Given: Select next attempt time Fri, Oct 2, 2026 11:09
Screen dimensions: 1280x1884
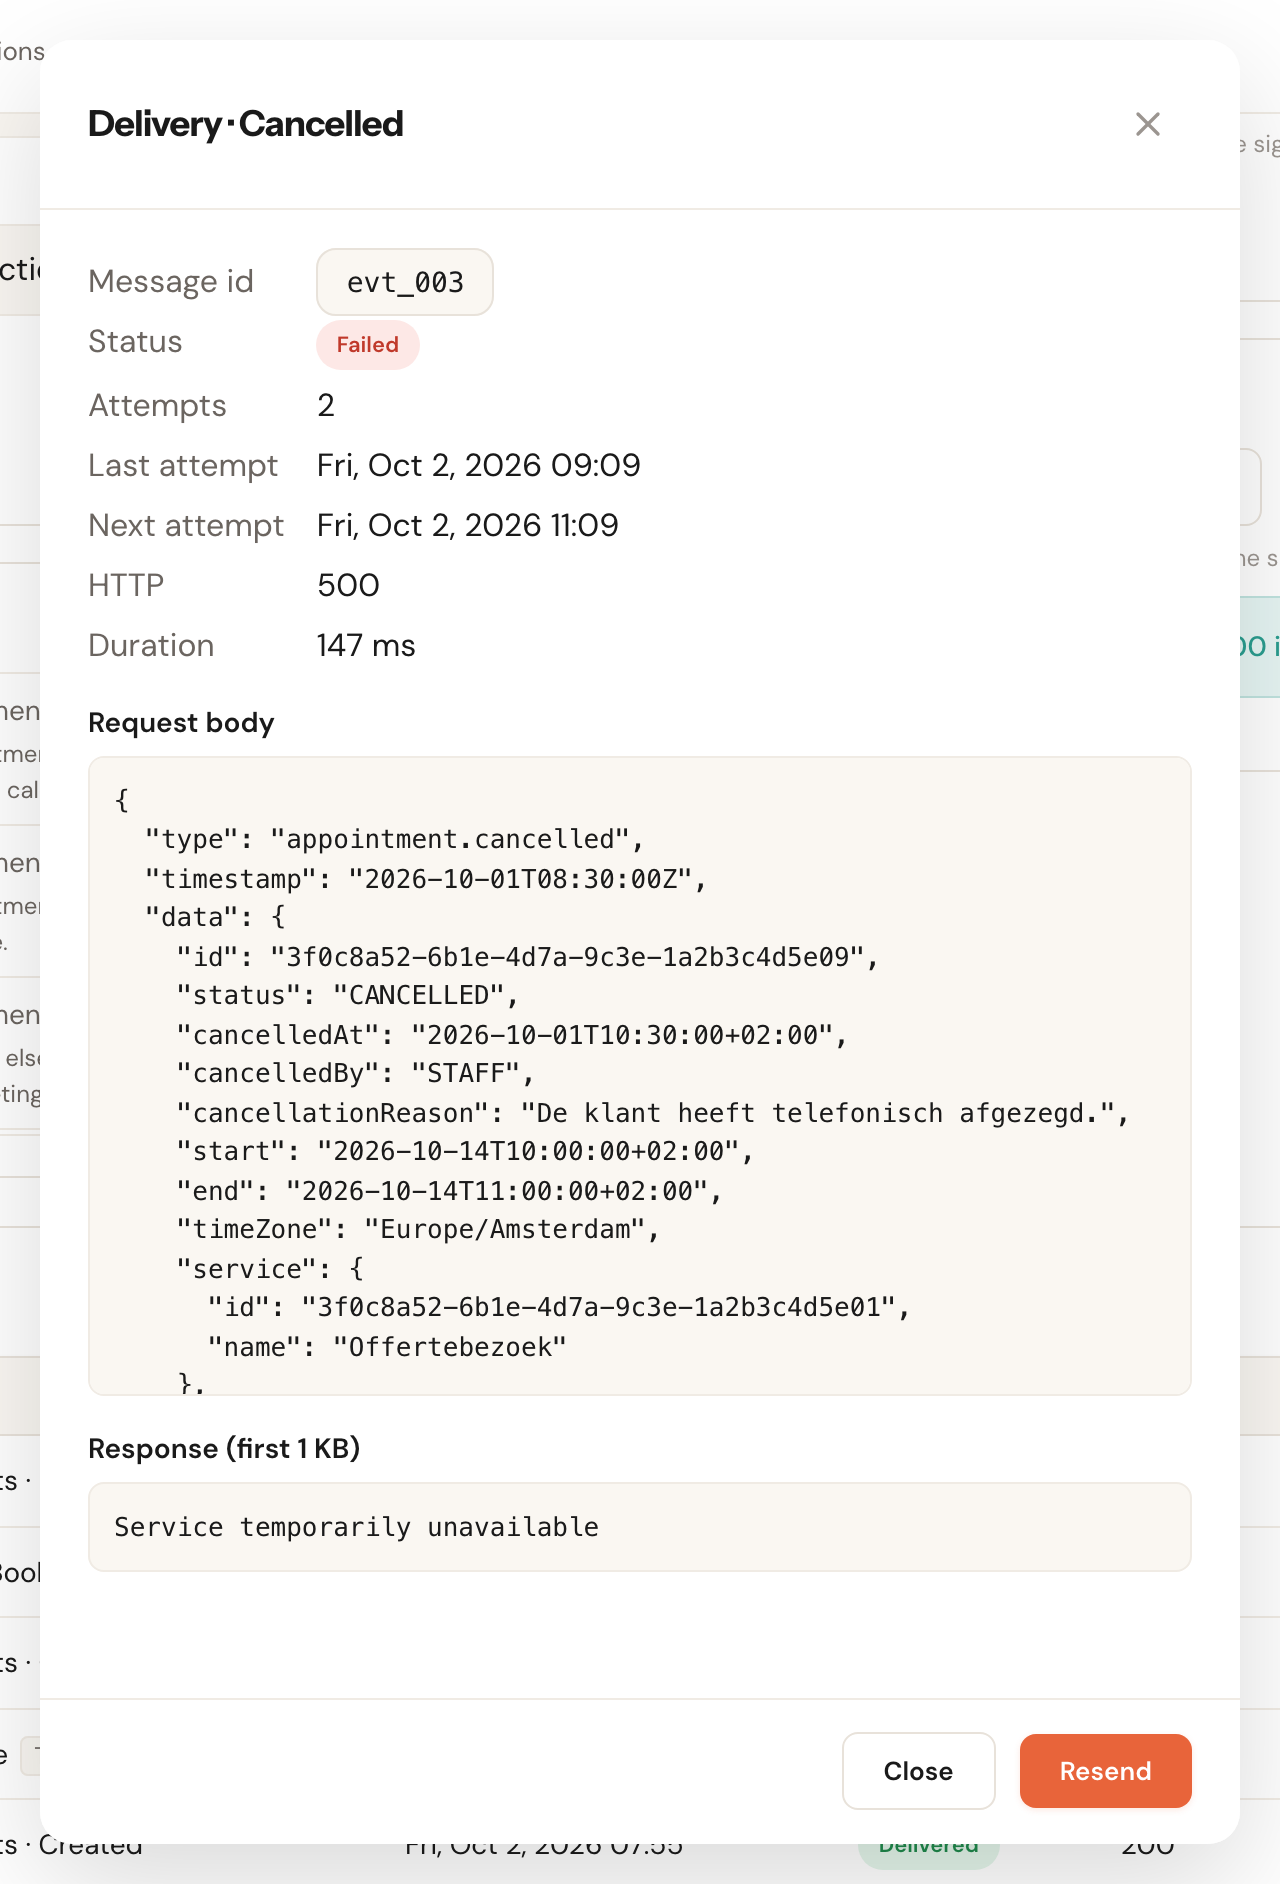Looking at the screenshot, I should click(x=468, y=525).
